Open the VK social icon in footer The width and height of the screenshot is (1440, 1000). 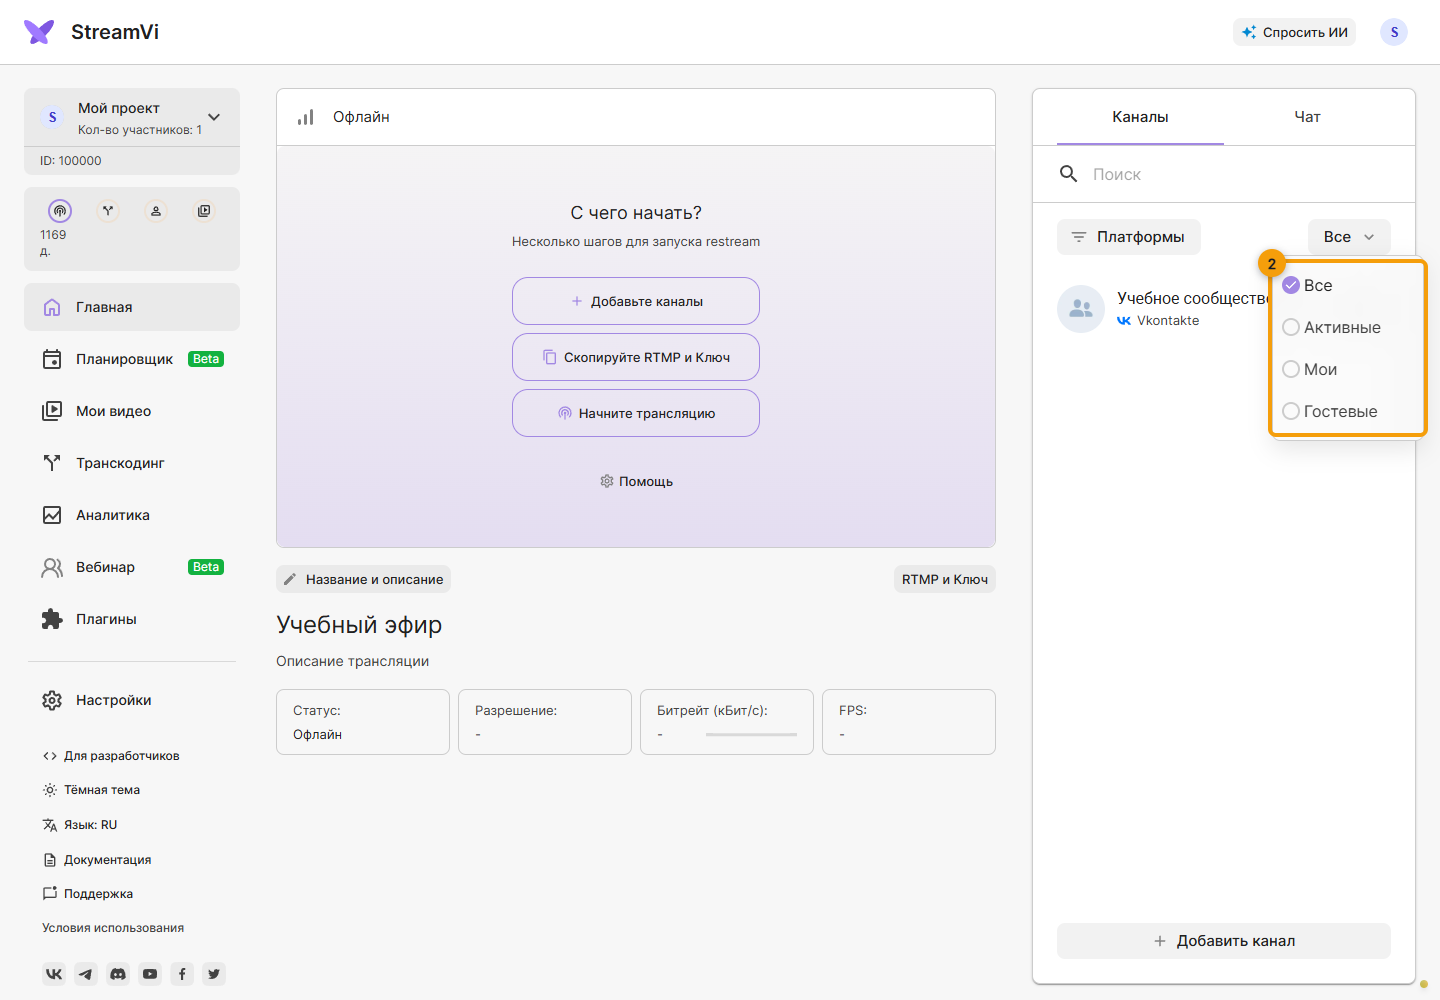[x=54, y=974]
